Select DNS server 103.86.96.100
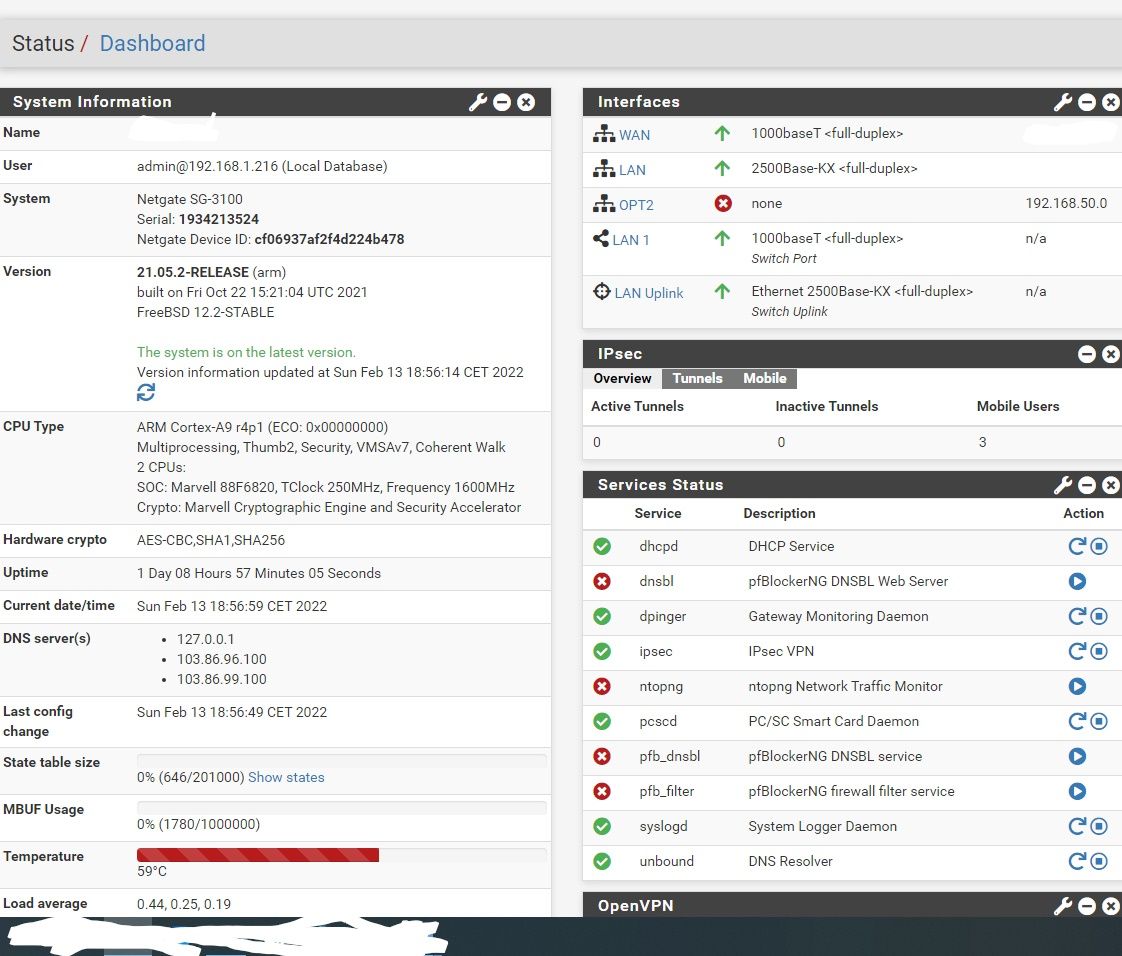 [222, 659]
